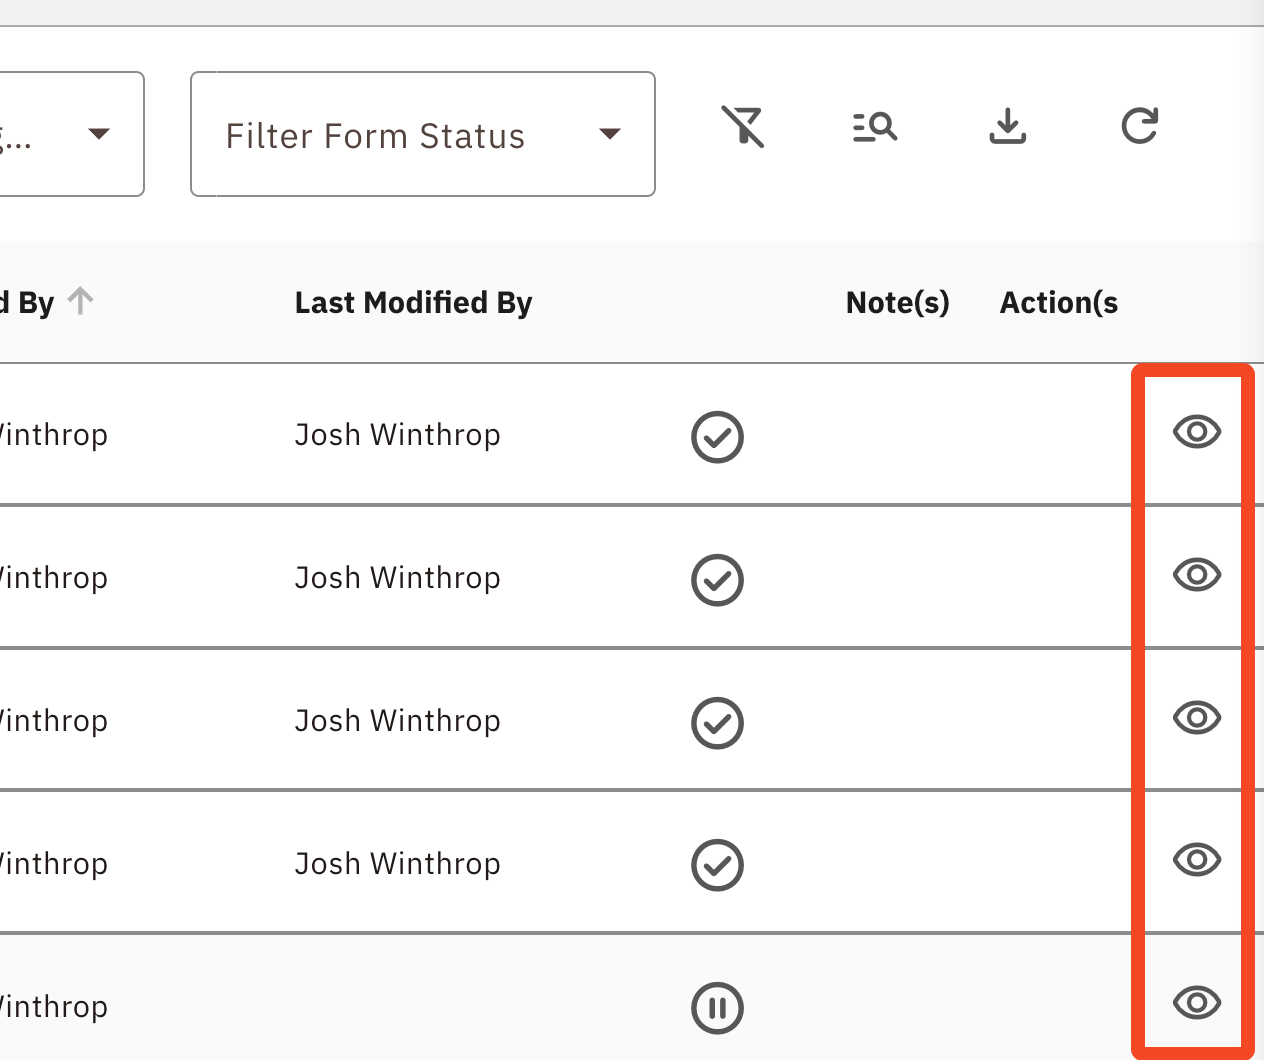This screenshot has width=1264, height=1060.
Task: View the first row with its eye icon
Action: 1197,432
